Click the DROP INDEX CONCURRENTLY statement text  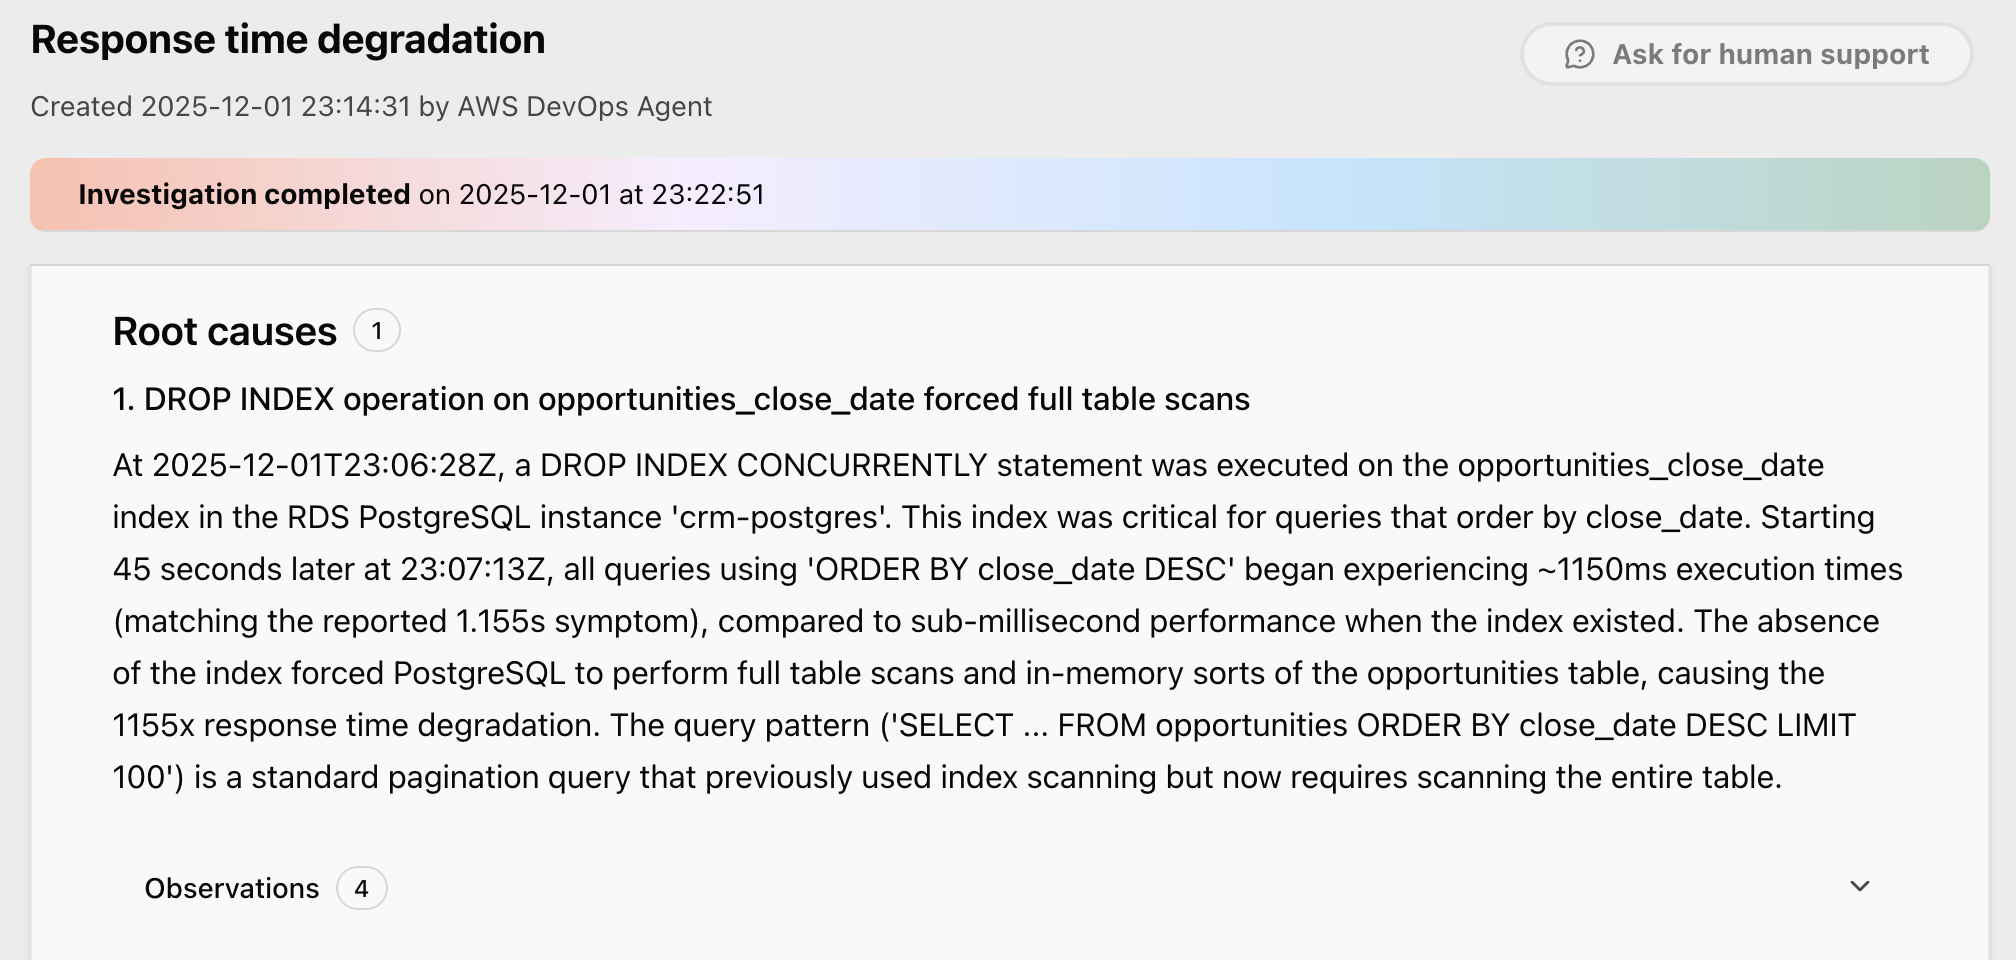click(x=763, y=465)
